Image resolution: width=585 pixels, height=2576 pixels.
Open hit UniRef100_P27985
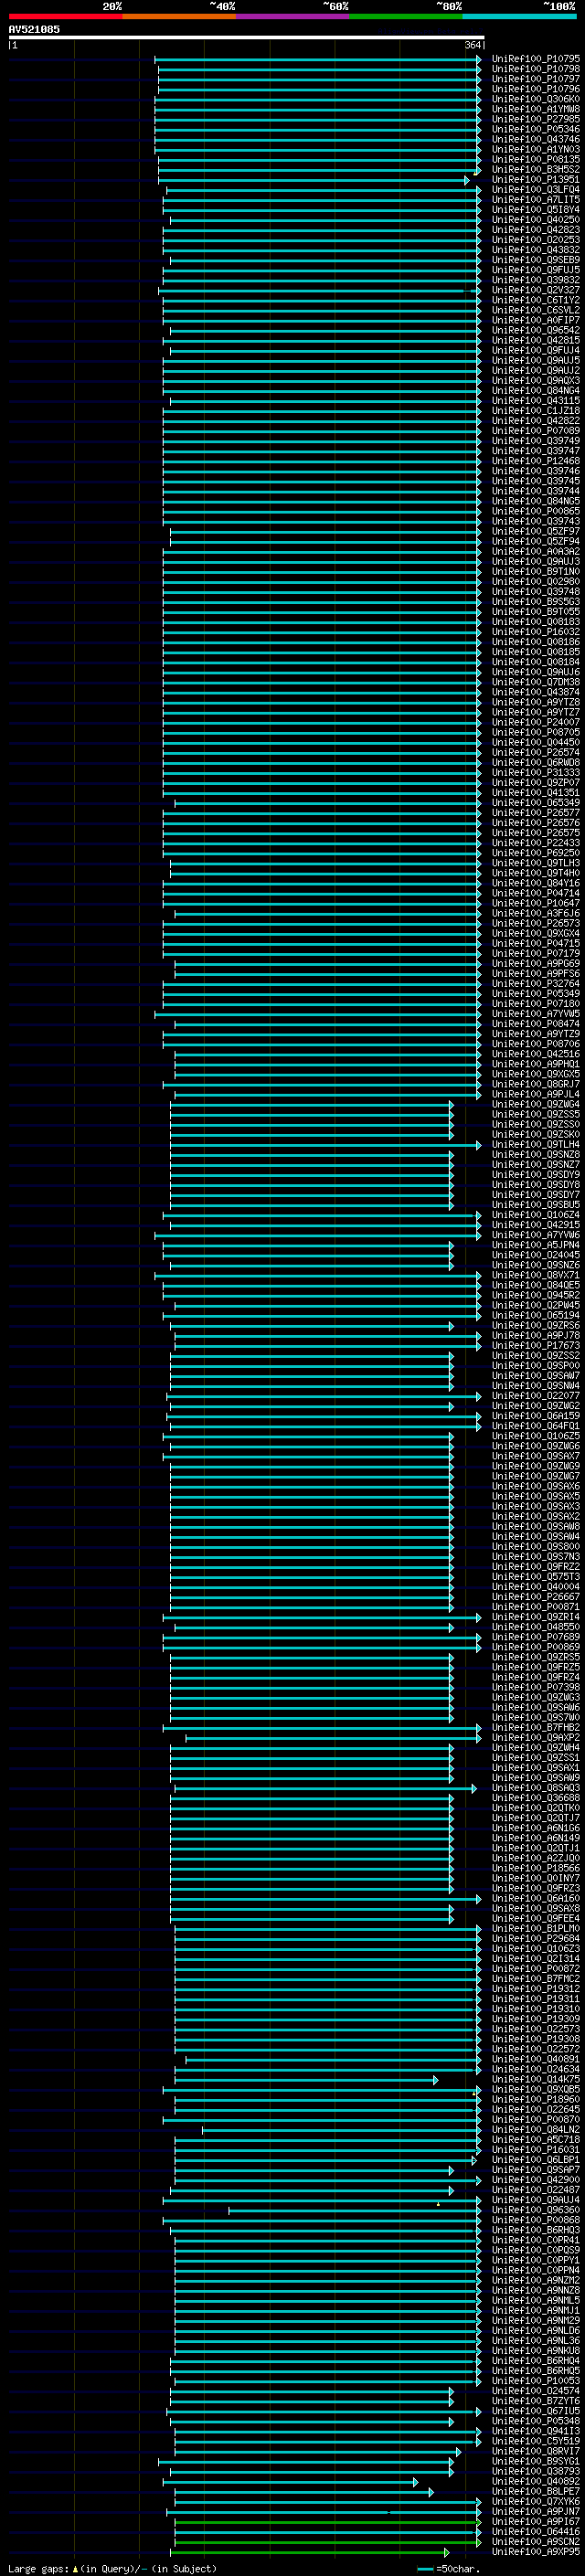[x=535, y=119]
